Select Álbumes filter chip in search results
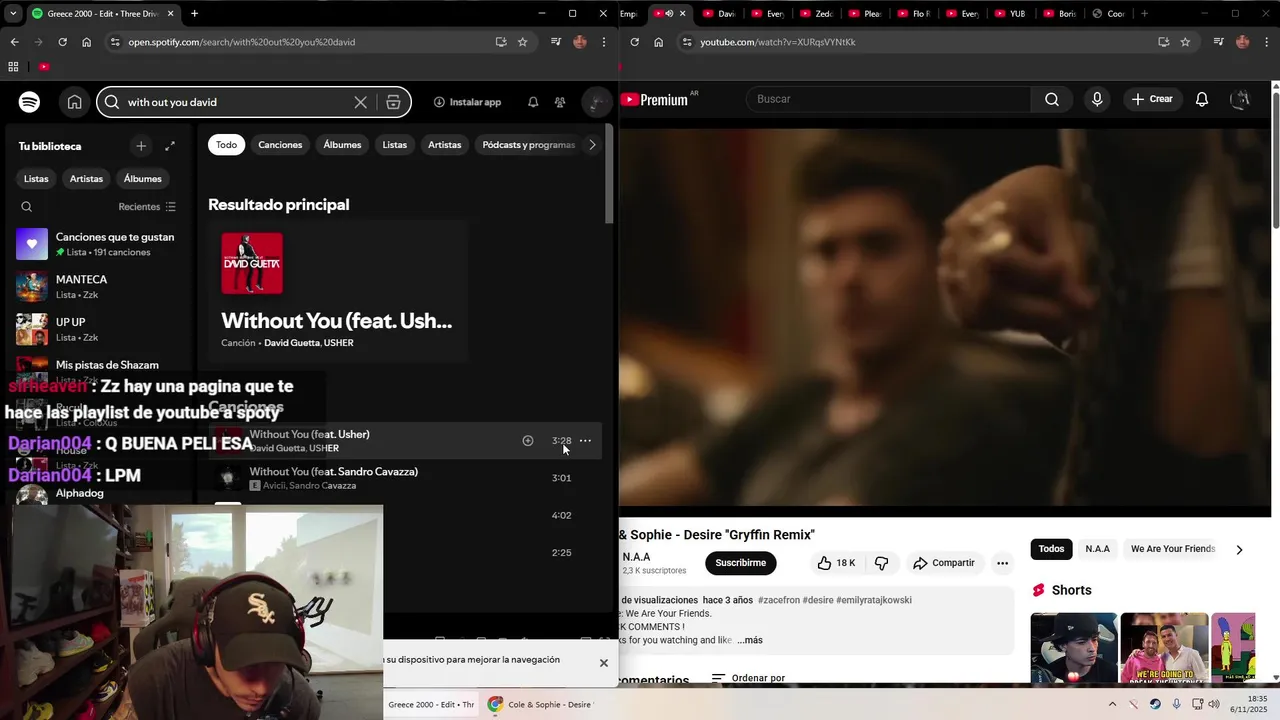The width and height of the screenshot is (1280, 720). tap(342, 145)
